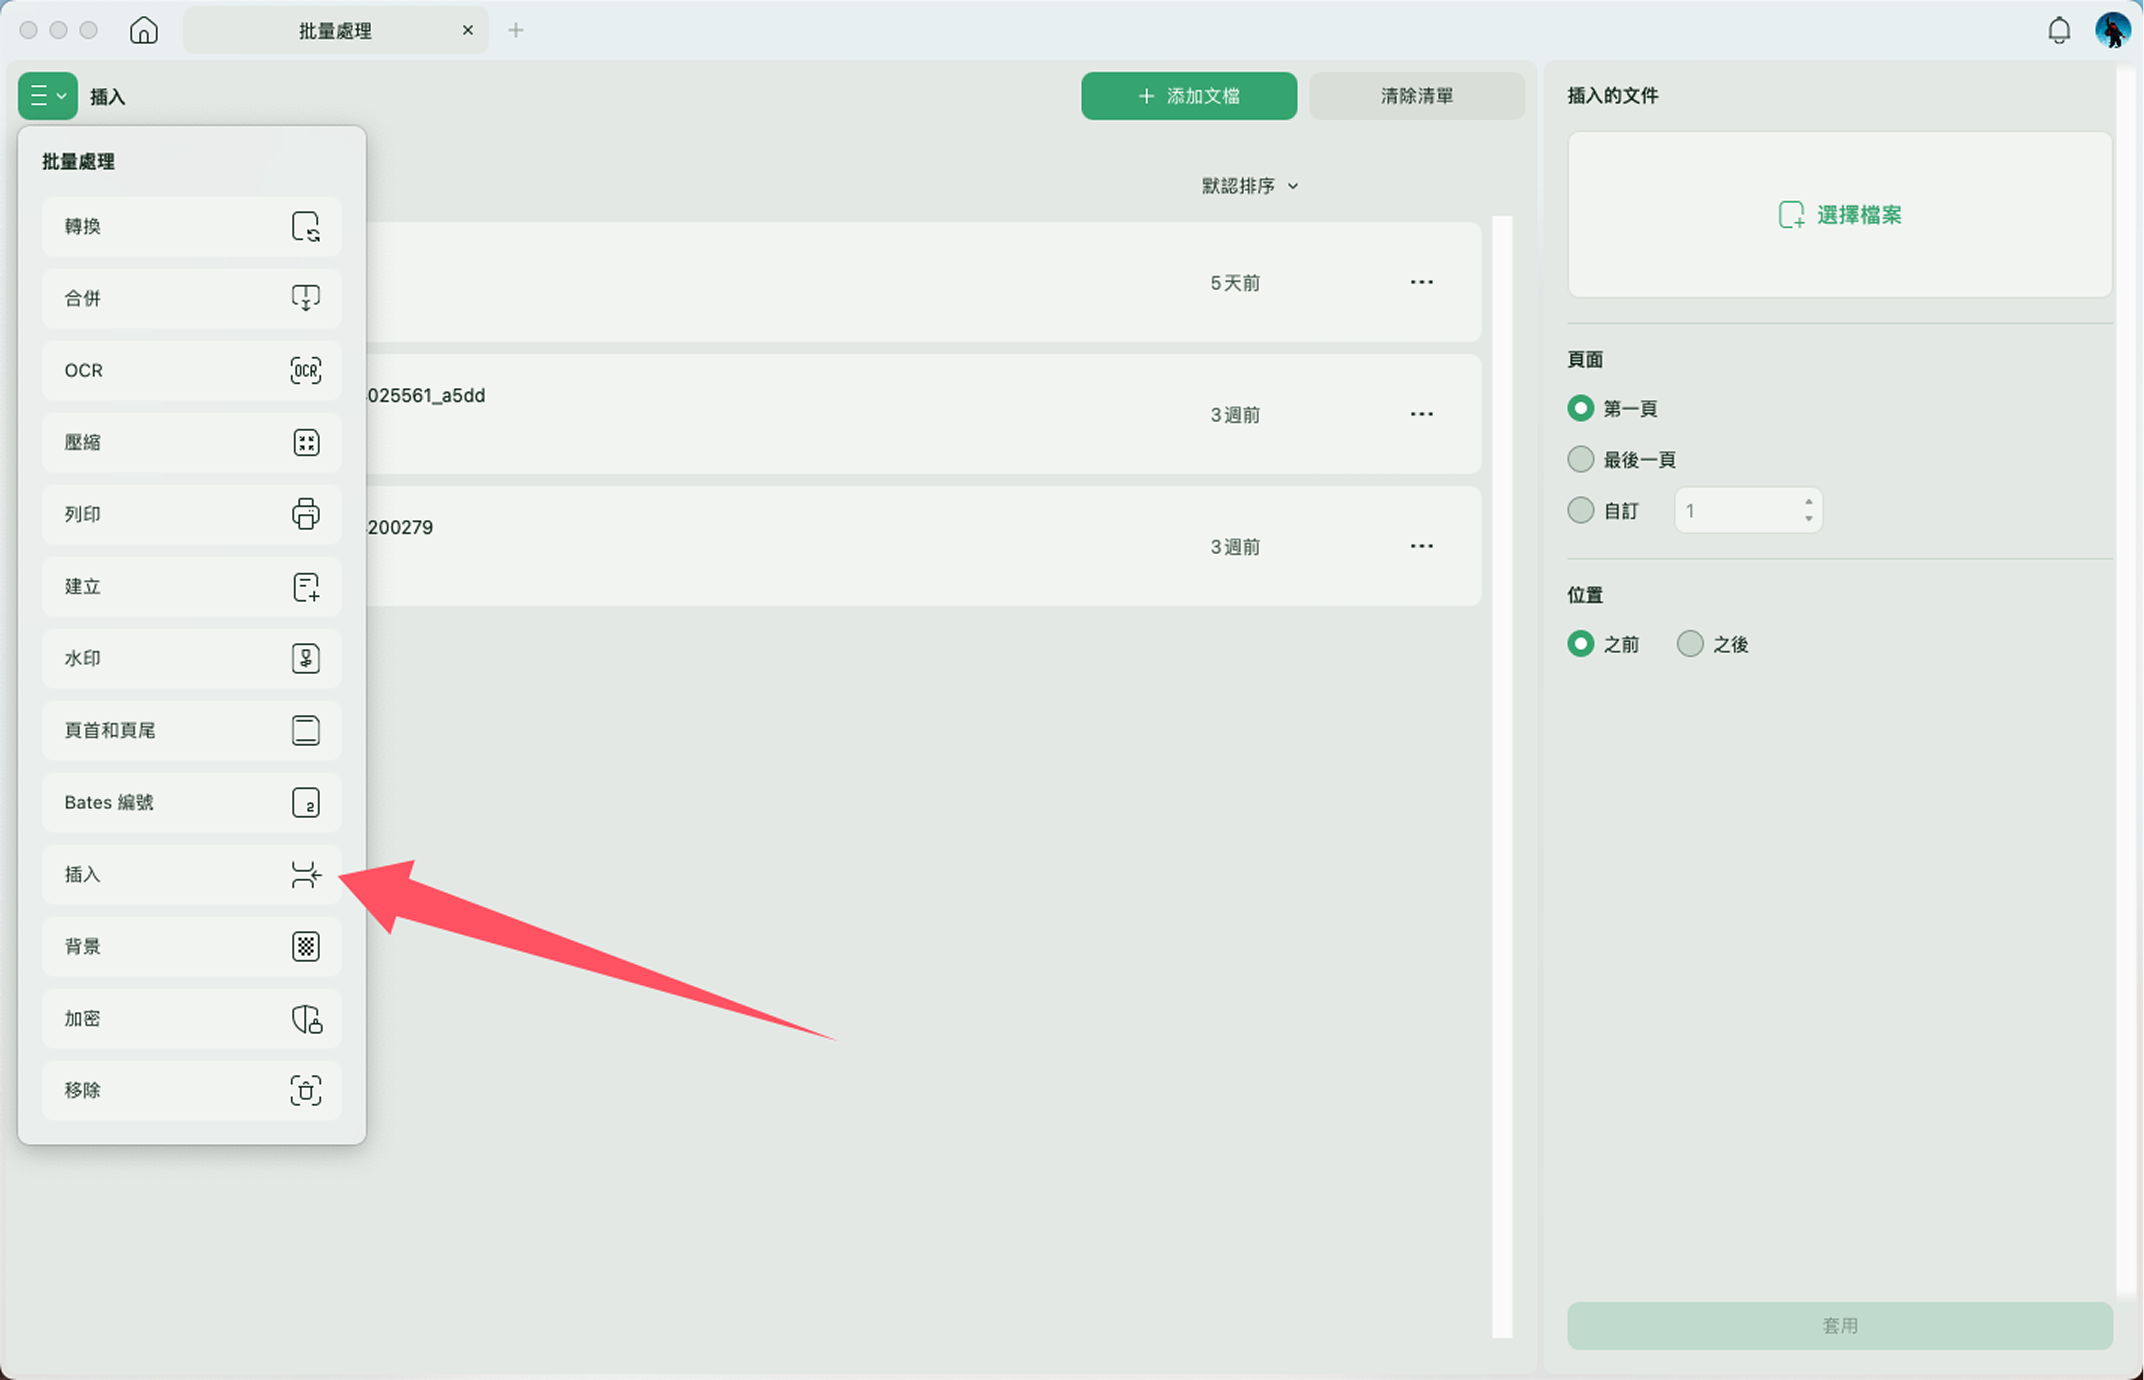Click the 背景 background icon

(x=306, y=946)
